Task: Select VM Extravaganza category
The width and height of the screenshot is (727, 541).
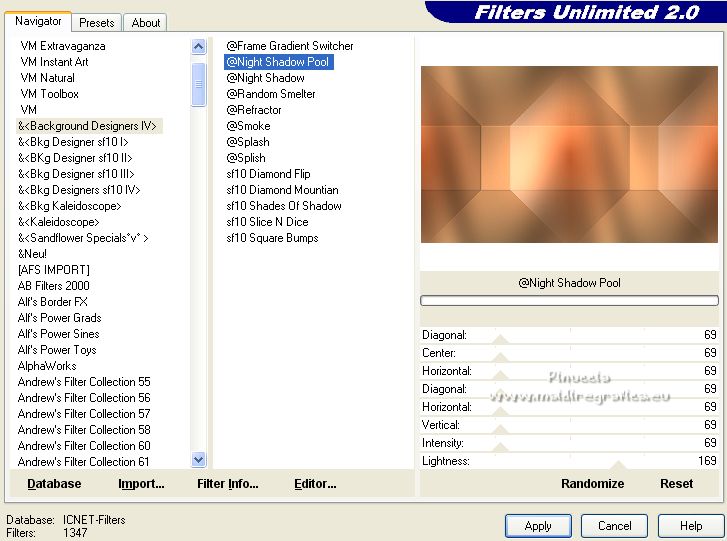Action: click(x=63, y=46)
